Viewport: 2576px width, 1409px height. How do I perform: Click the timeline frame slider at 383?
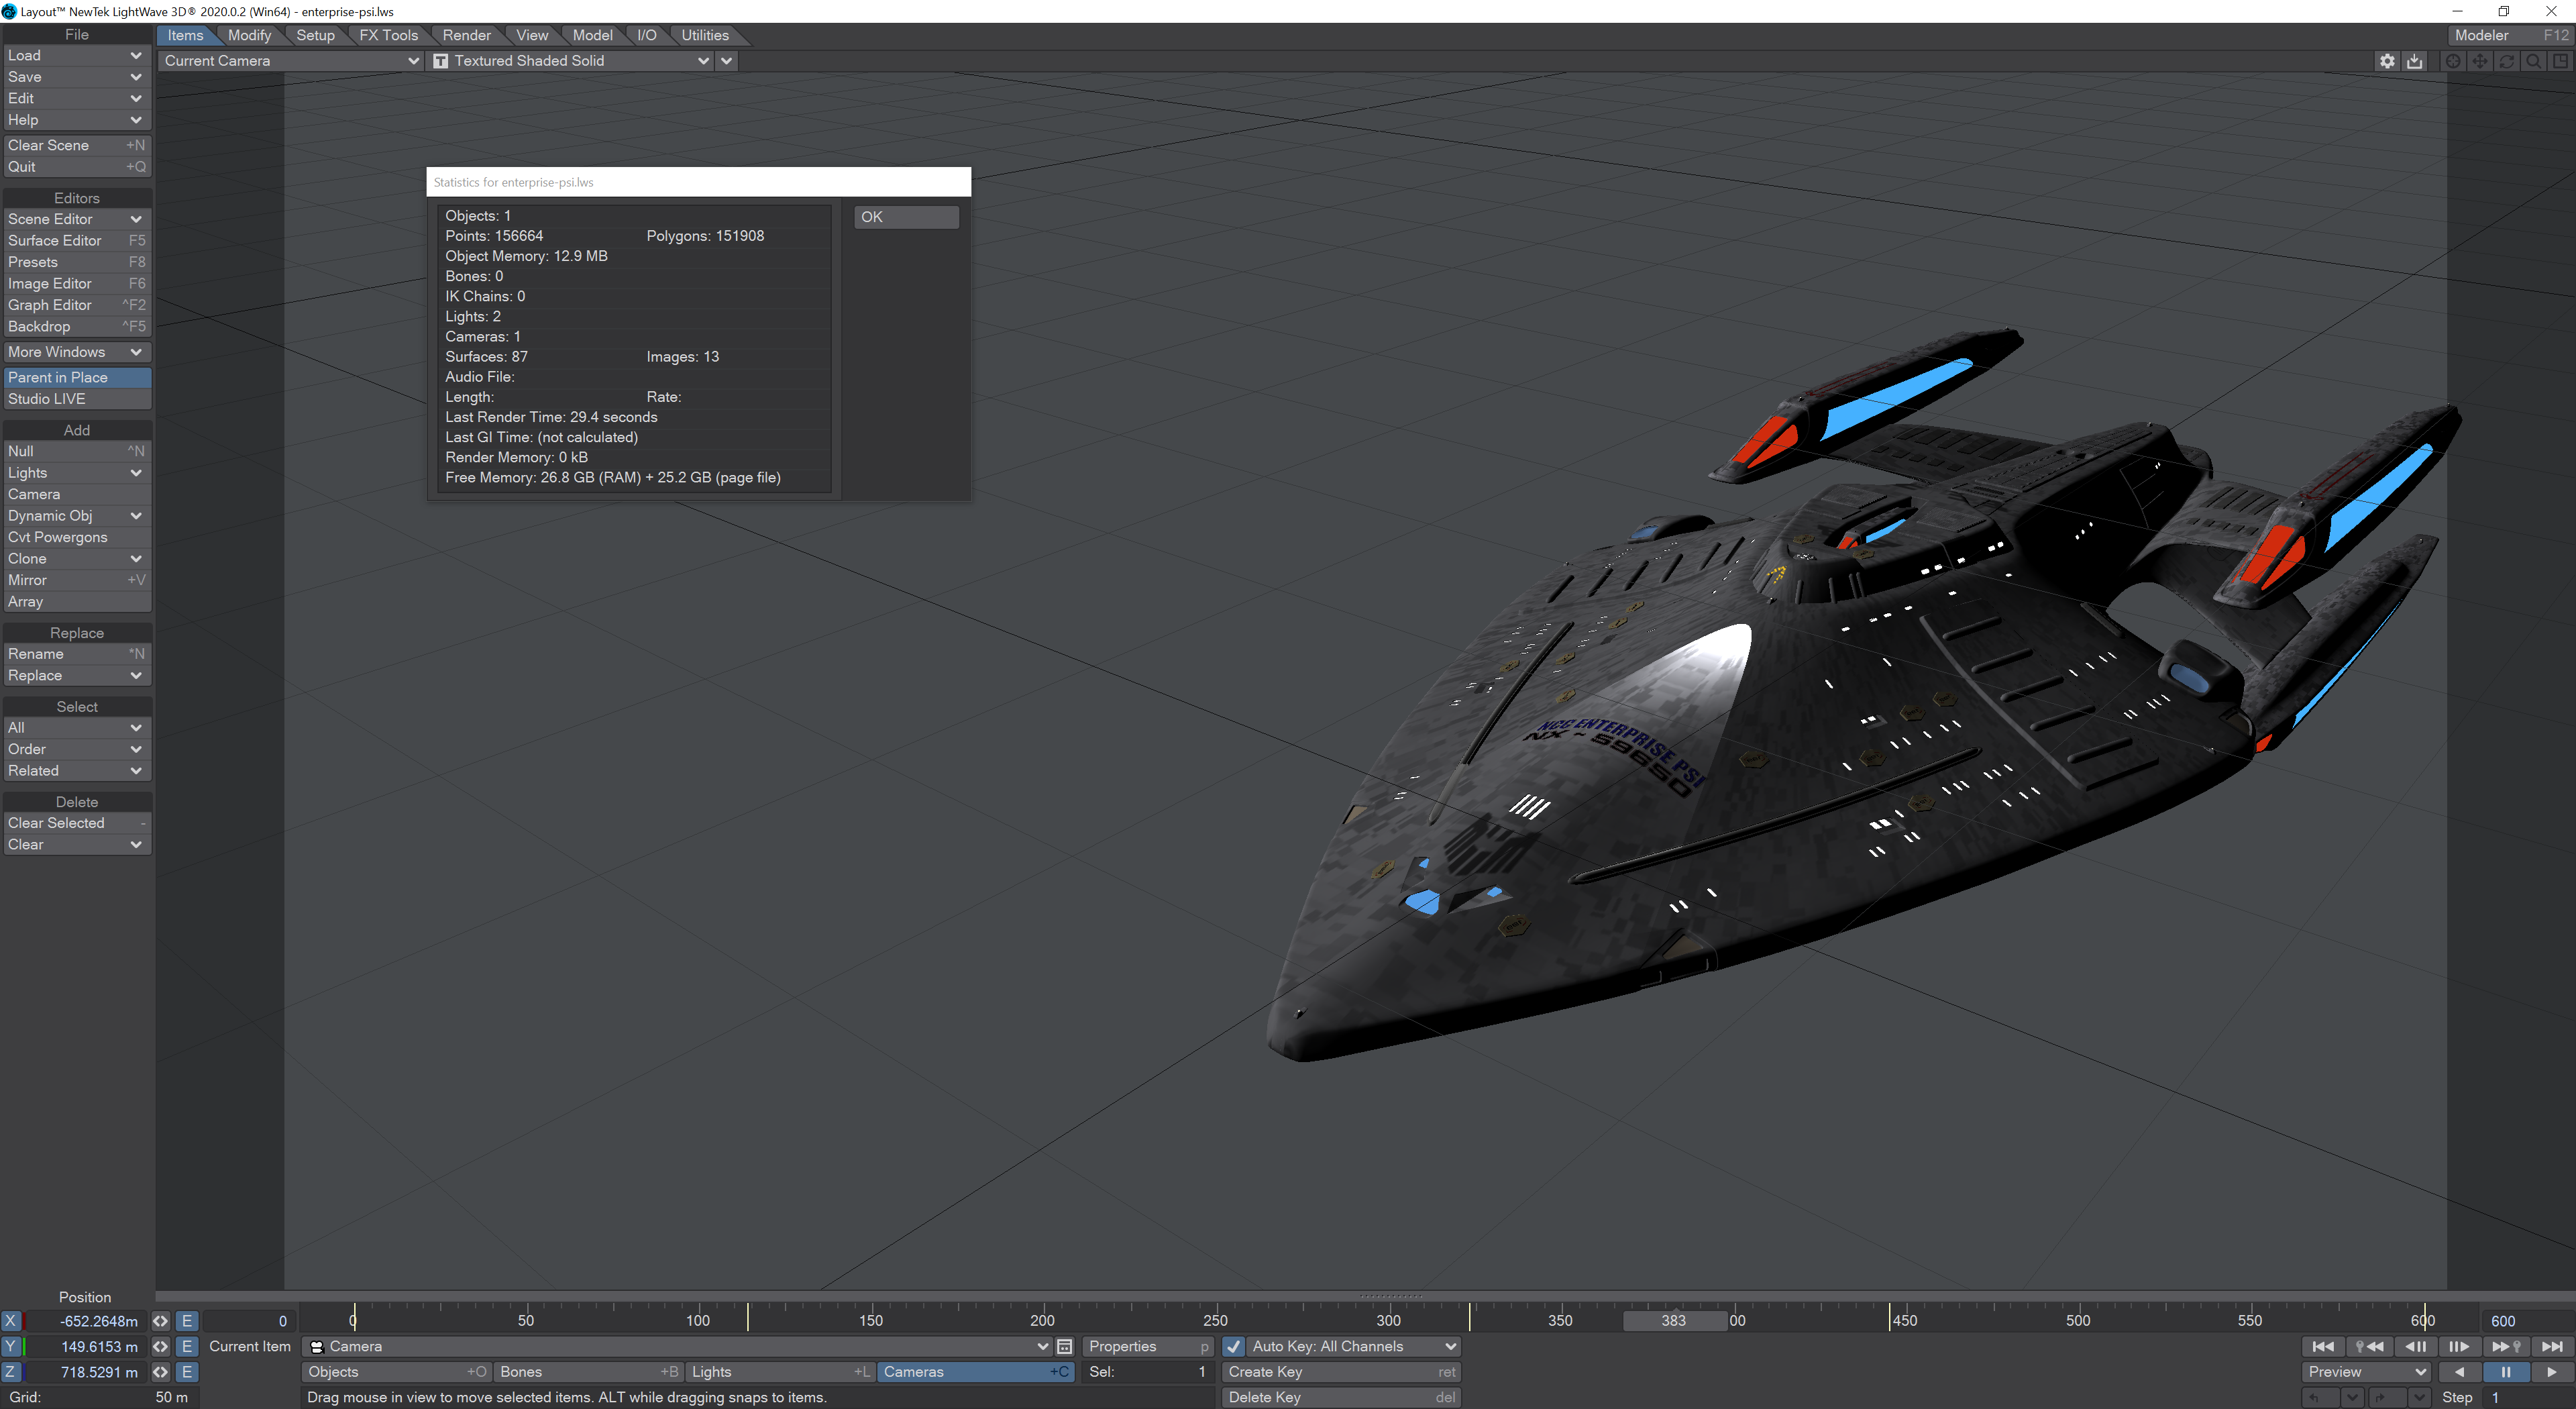coord(1673,1320)
